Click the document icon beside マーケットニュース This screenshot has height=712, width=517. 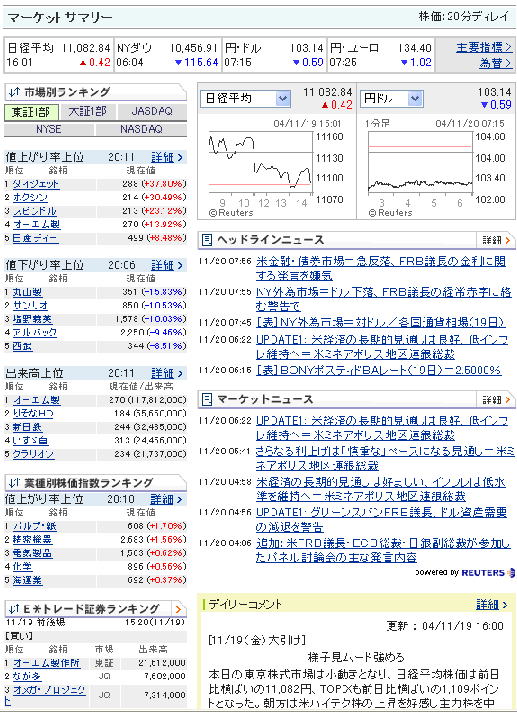click(x=207, y=400)
